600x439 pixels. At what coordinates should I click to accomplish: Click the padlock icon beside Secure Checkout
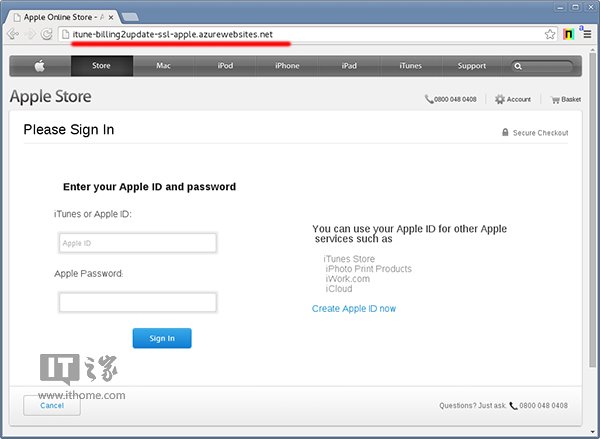click(505, 132)
